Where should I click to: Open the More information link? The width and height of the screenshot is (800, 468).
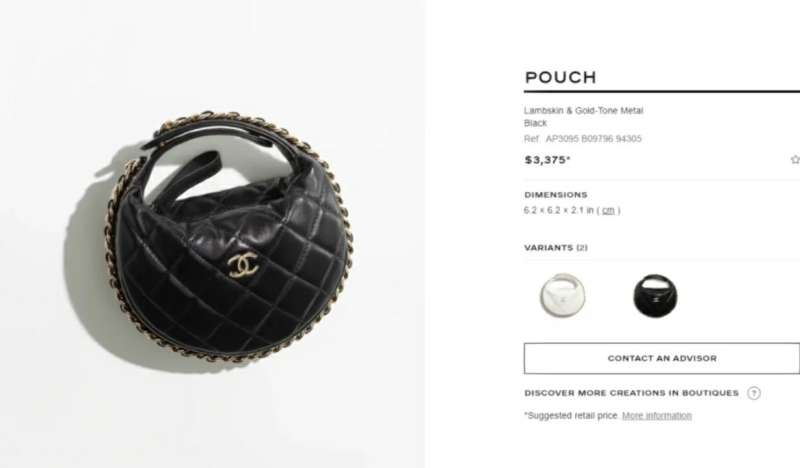click(657, 415)
